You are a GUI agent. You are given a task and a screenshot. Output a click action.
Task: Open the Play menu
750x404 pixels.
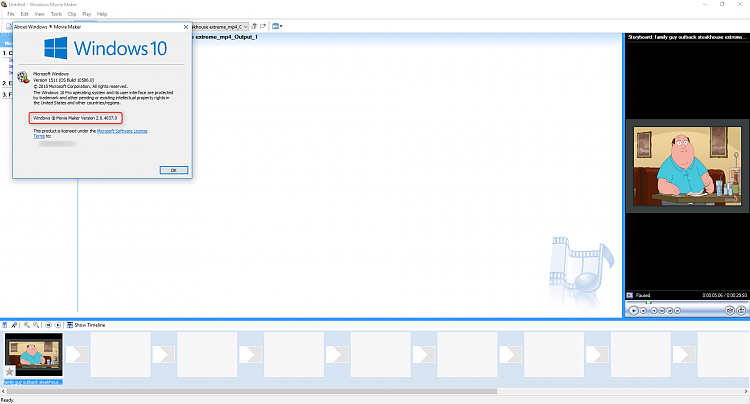[87, 14]
